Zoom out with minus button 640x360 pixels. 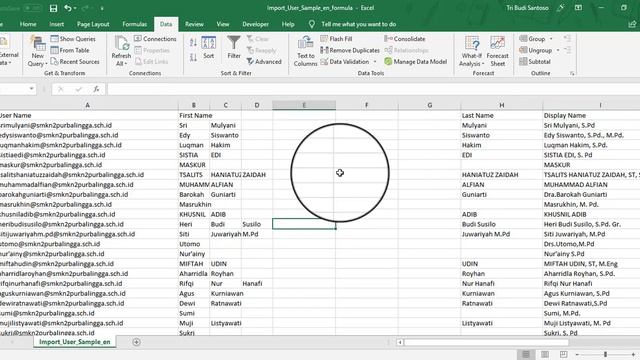[577, 354]
